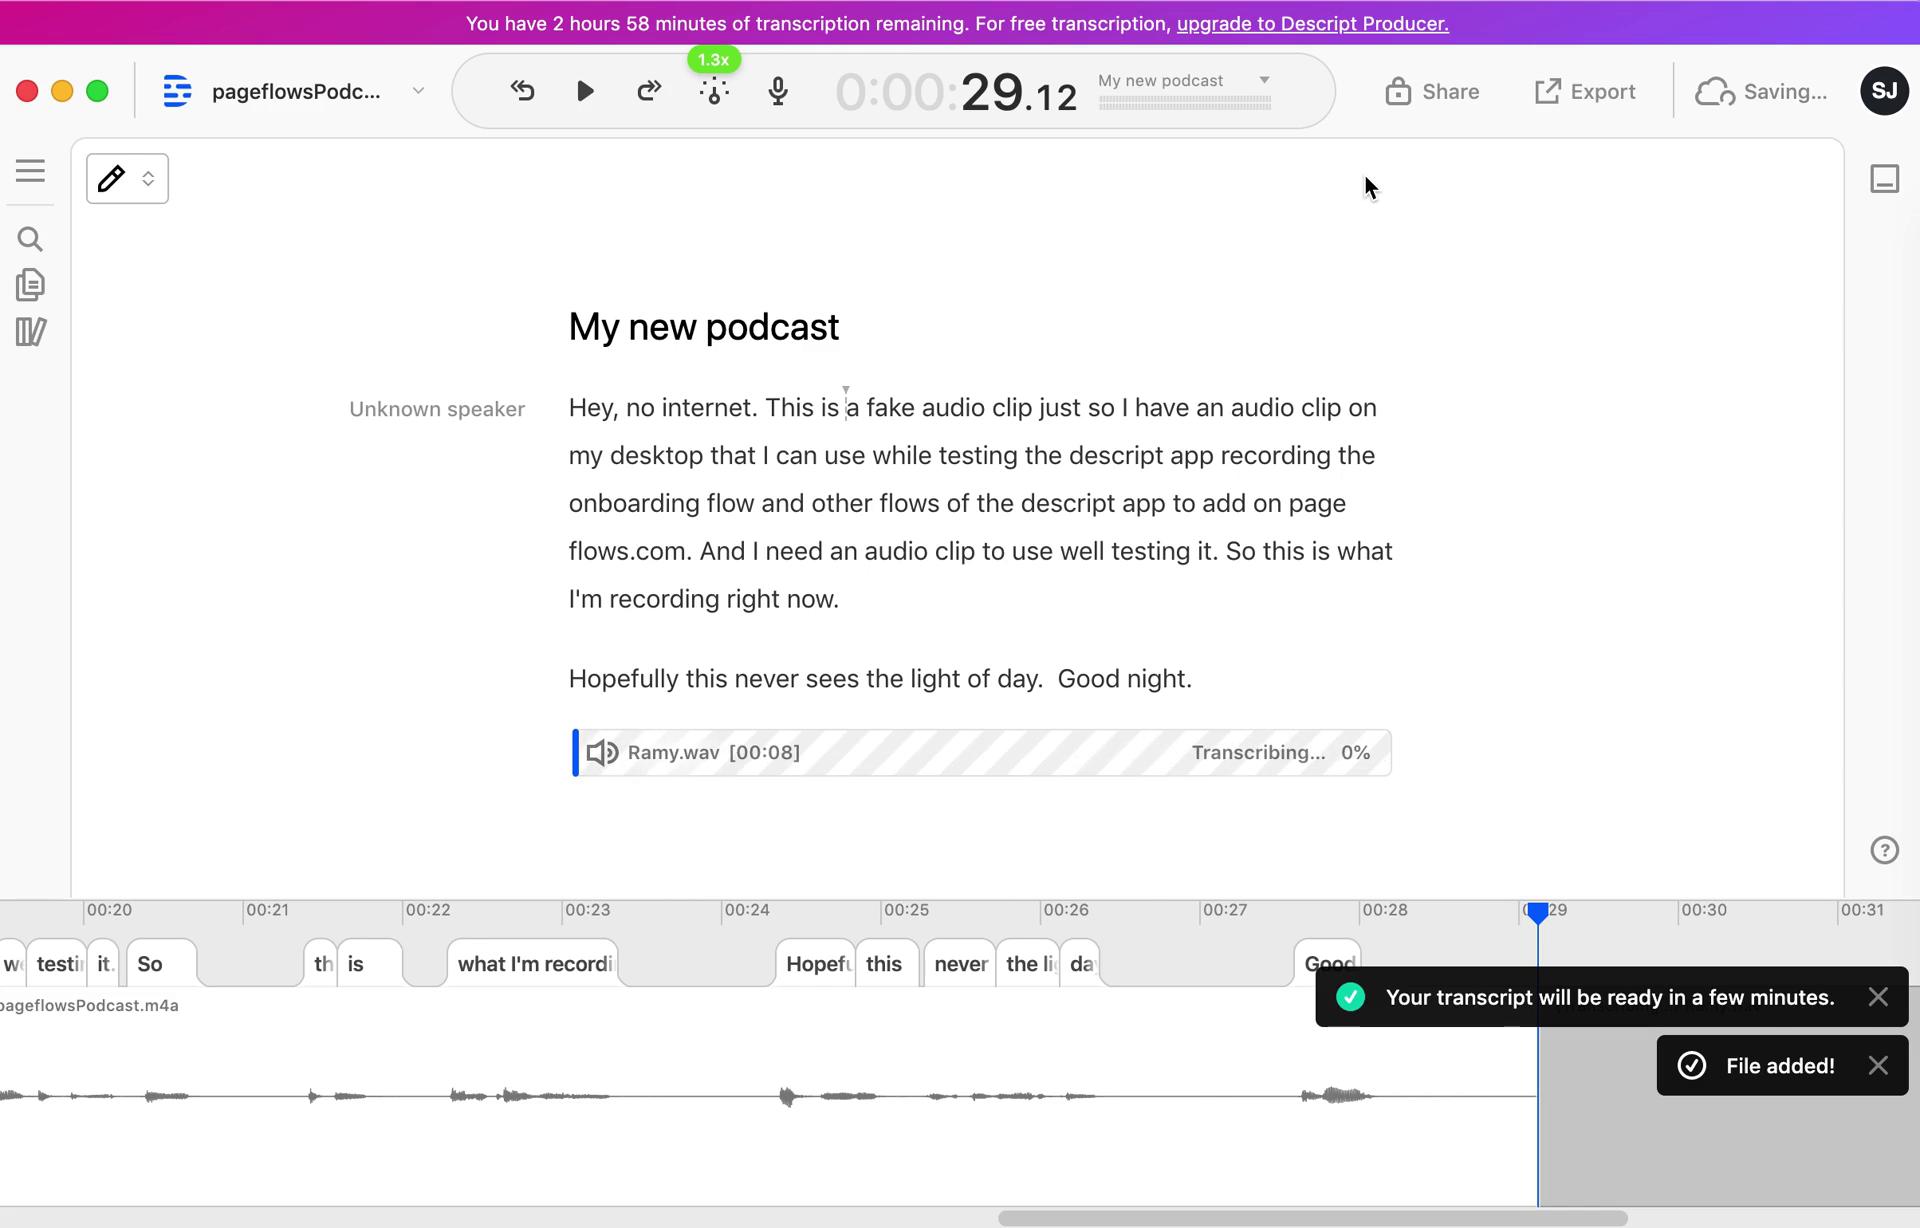Image resolution: width=1920 pixels, height=1228 pixels.
Task: Select the 'So' word block in timeline
Action: coord(161,964)
